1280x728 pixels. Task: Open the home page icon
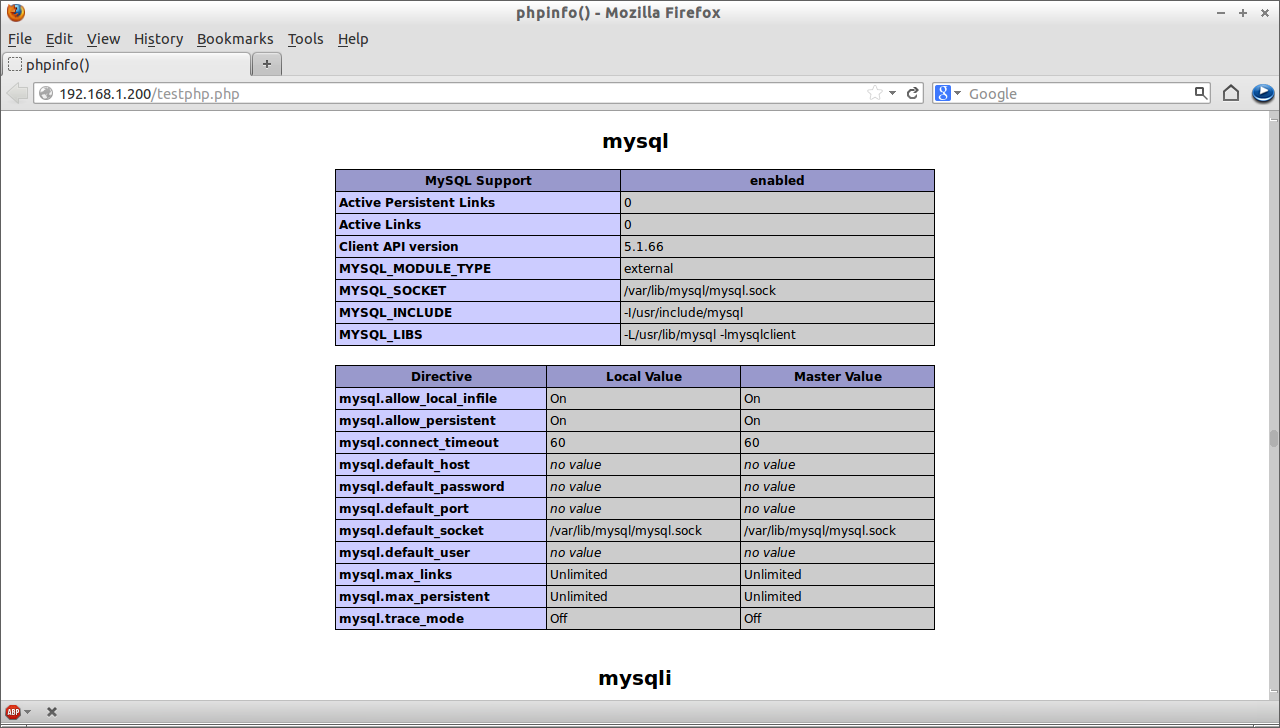(x=1231, y=93)
